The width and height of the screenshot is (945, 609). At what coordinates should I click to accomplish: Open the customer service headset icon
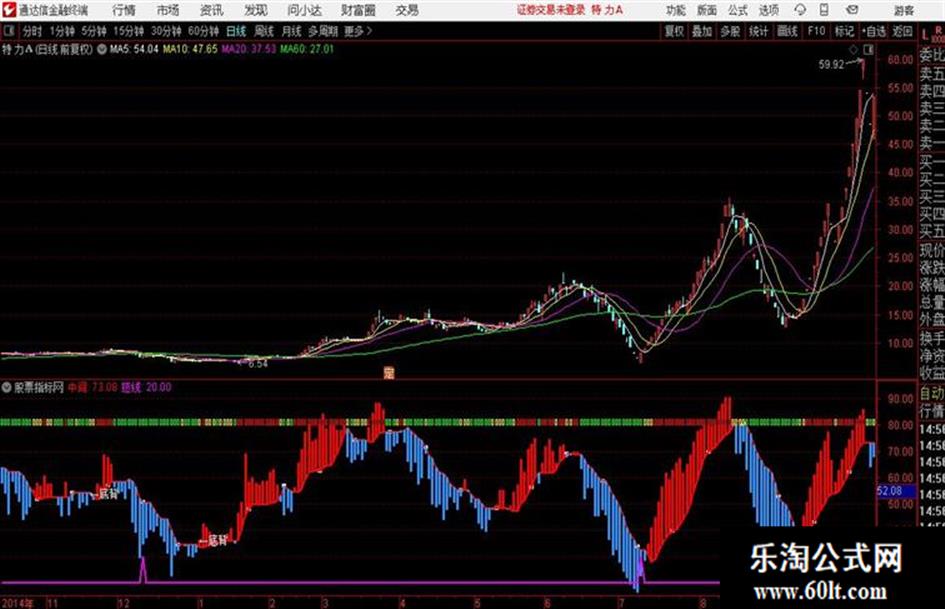point(800,10)
